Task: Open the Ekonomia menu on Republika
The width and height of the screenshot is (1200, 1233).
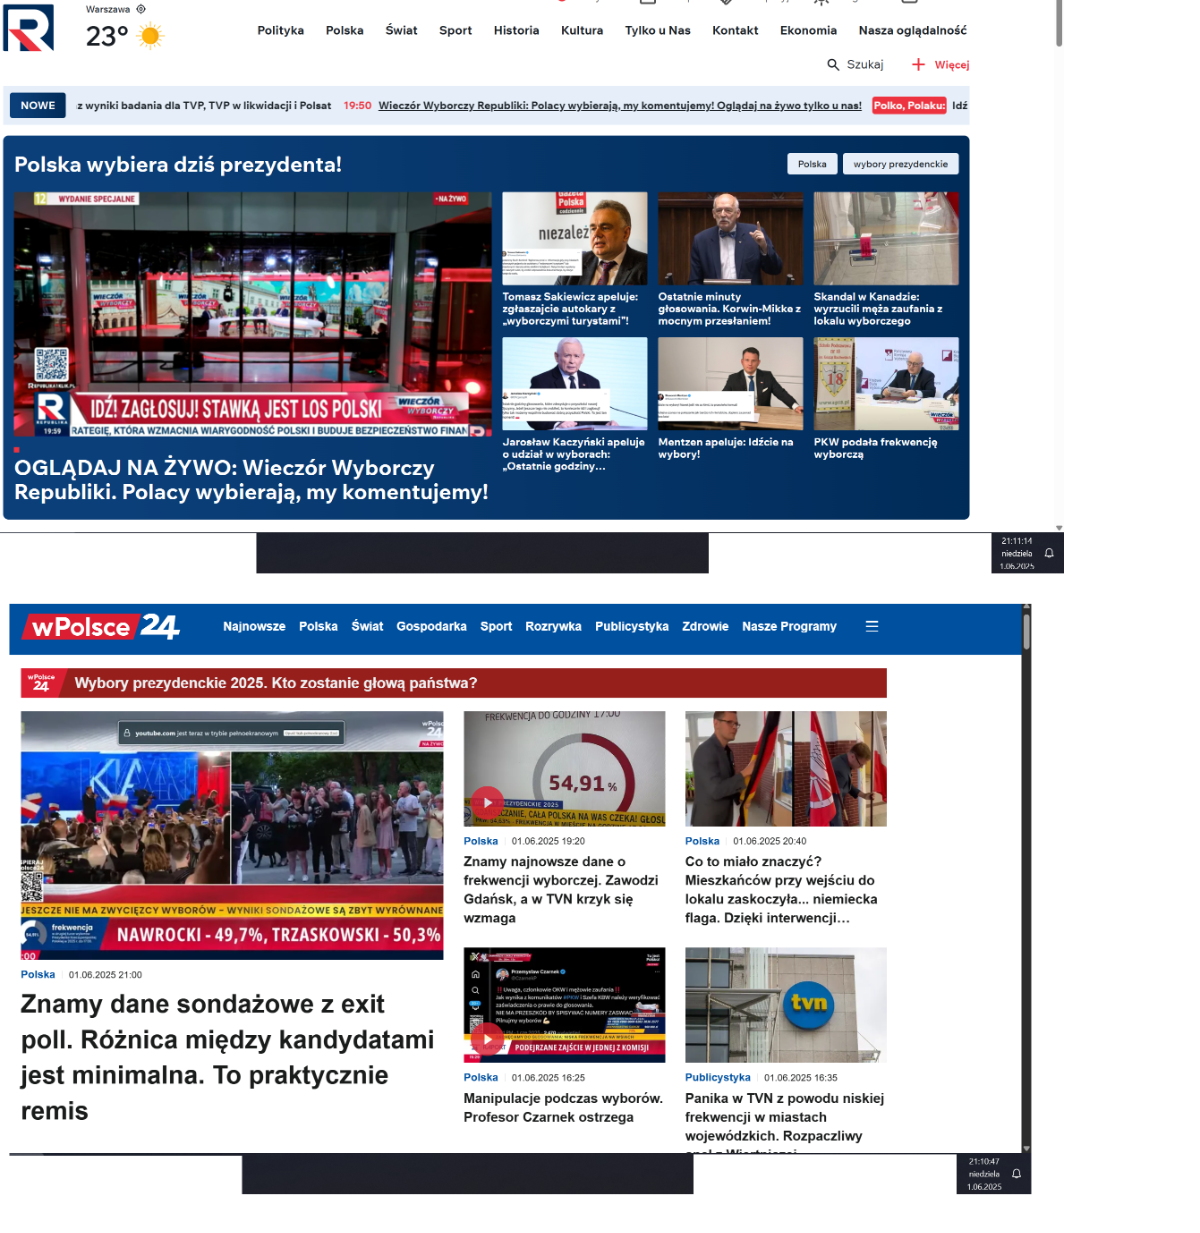Action: [x=808, y=31]
